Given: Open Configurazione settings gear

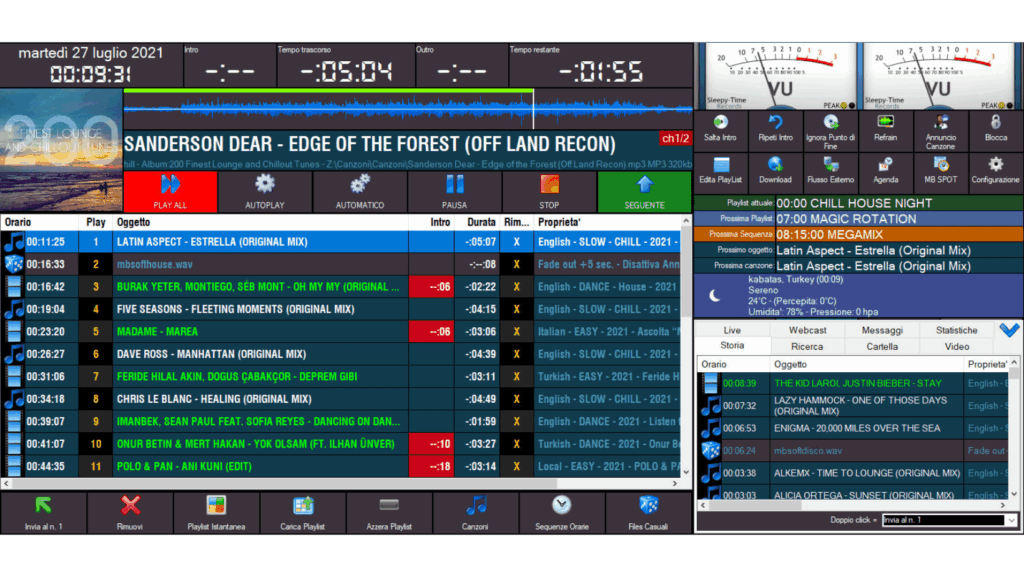Looking at the screenshot, I should point(995,165).
